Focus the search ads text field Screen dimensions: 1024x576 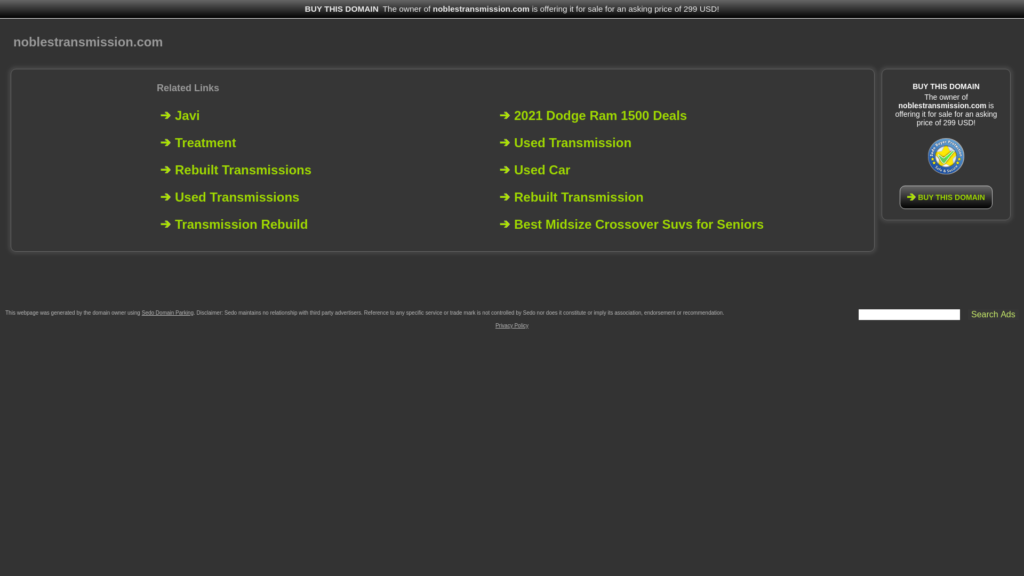point(908,315)
